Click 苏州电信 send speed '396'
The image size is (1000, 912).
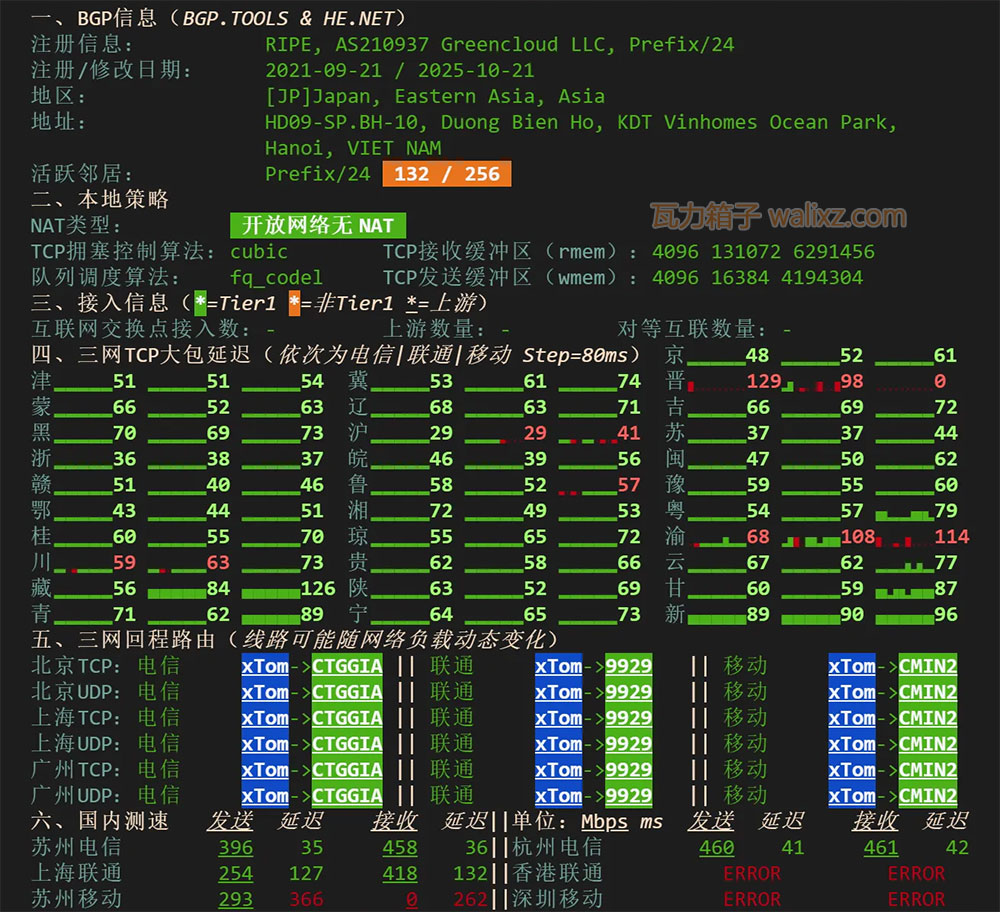coord(236,848)
